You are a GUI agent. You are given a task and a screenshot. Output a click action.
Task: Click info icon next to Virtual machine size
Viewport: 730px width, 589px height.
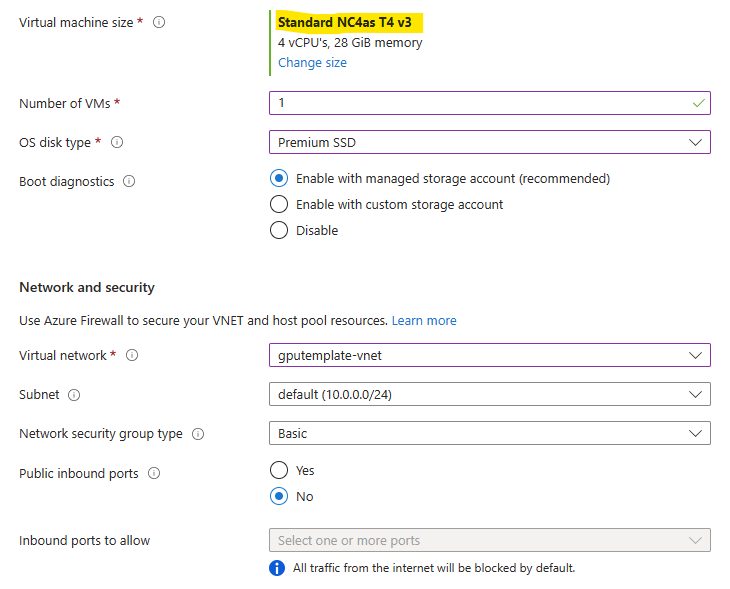[x=159, y=22]
